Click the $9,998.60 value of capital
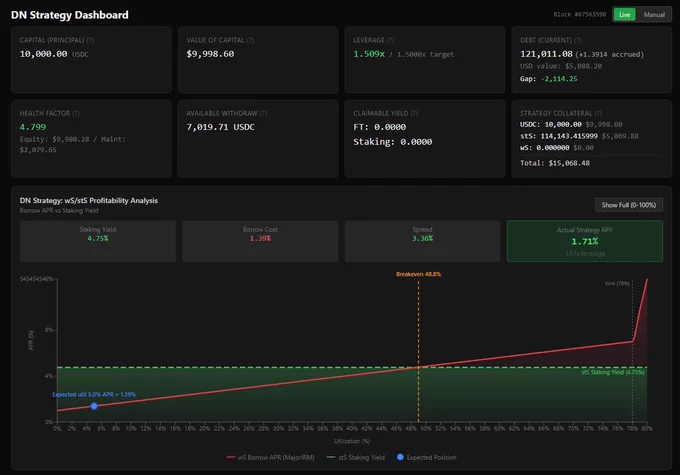Viewport: 680px width, 475px height. (210, 54)
